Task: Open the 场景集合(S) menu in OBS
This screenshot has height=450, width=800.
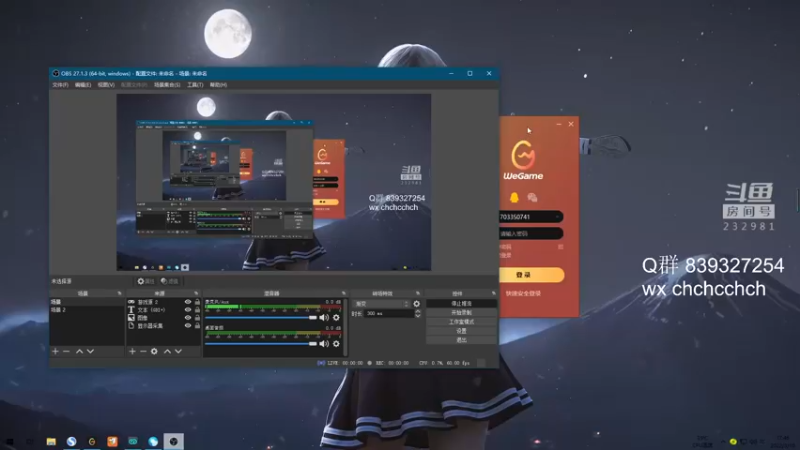Action: 167,85
